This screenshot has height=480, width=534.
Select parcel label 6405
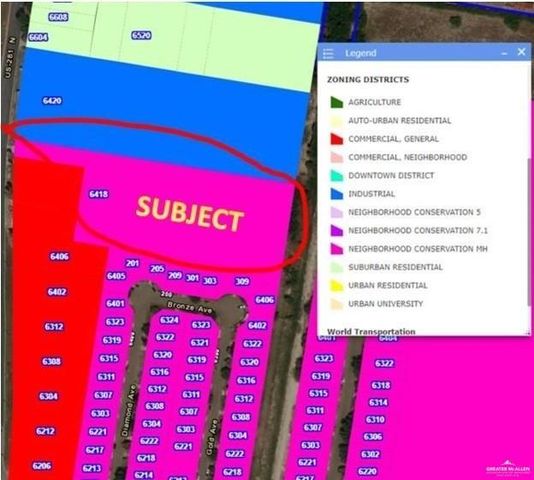pyautogui.click(x=116, y=276)
